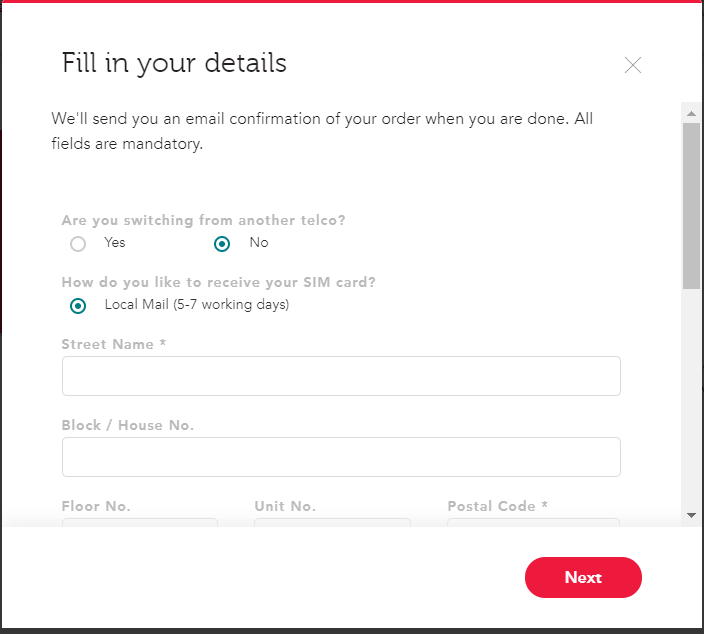This screenshot has height=634, width=704.
Task: Click into the Floor No. field
Action: pyautogui.click(x=140, y=522)
